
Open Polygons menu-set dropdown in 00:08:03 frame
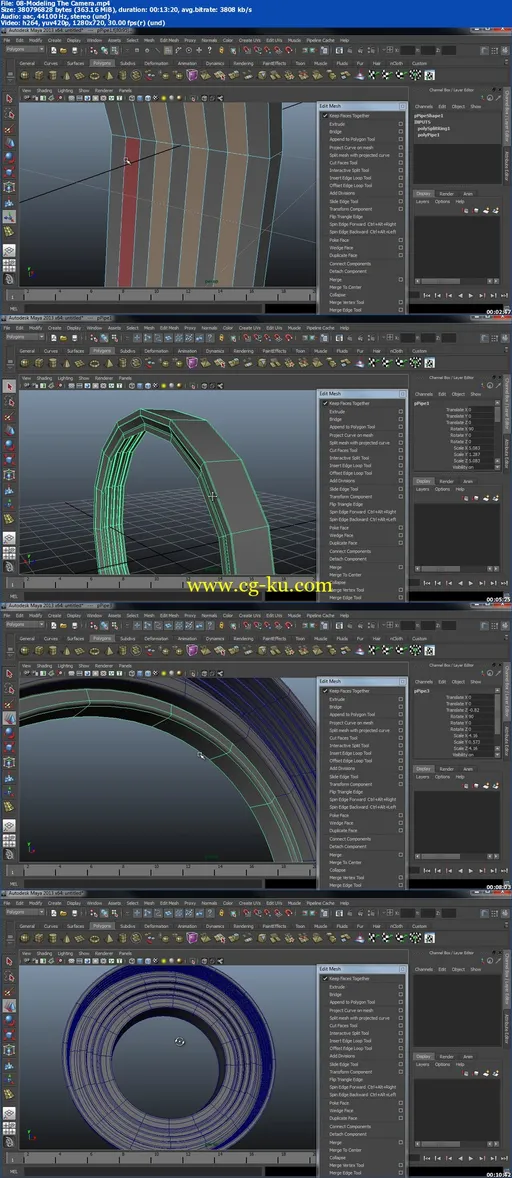click(25, 625)
